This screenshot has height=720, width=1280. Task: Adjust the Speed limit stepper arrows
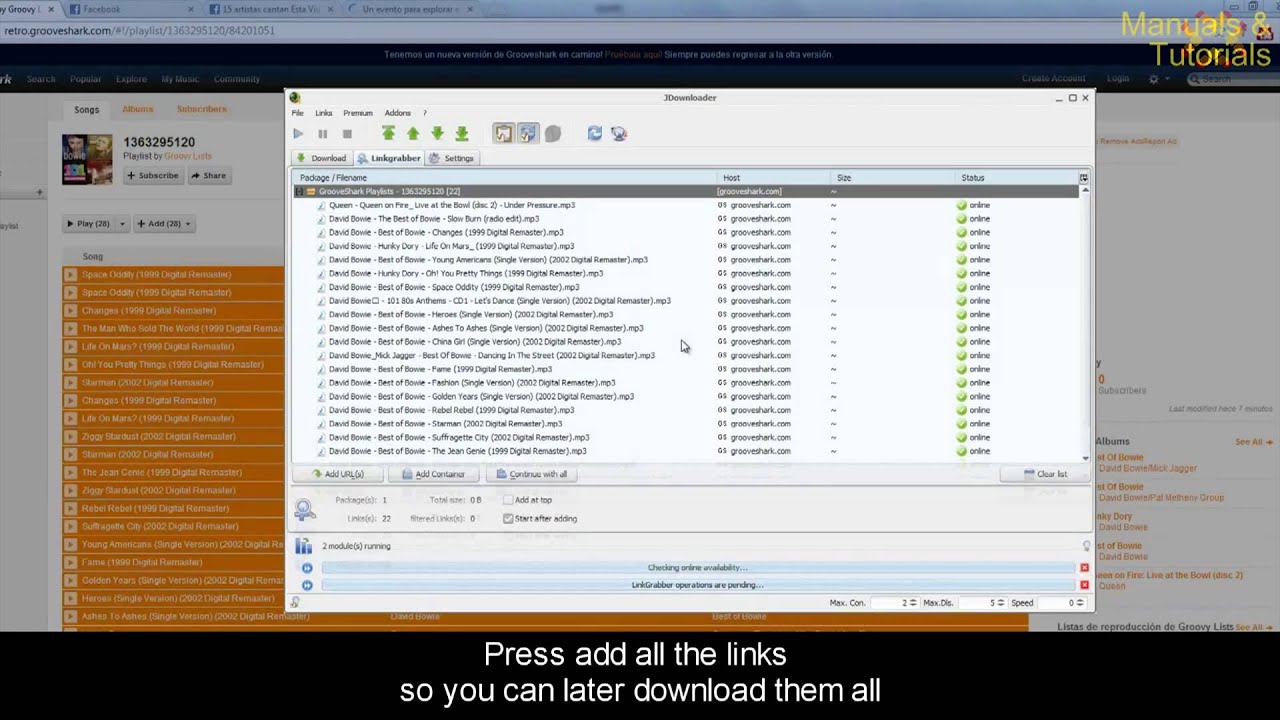1079,603
